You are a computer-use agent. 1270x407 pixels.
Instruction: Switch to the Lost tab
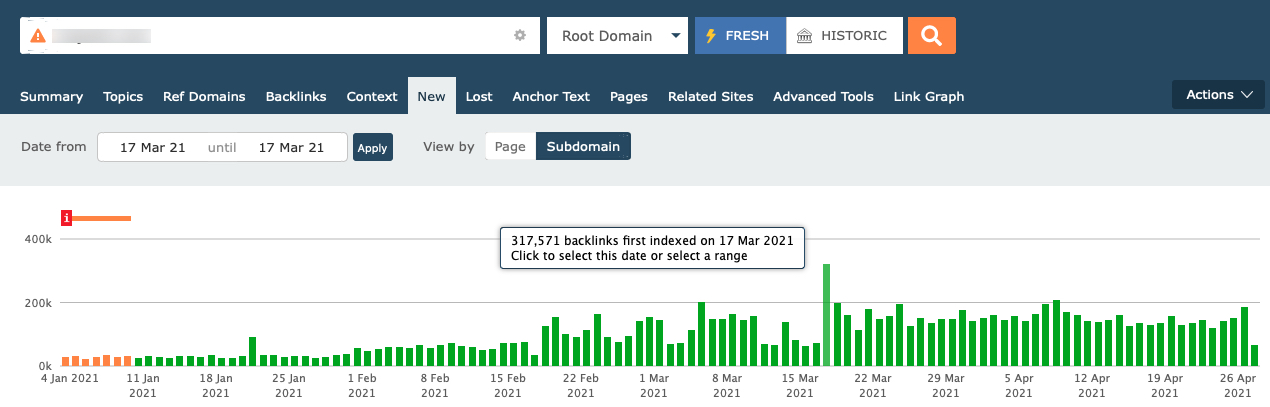(x=479, y=97)
